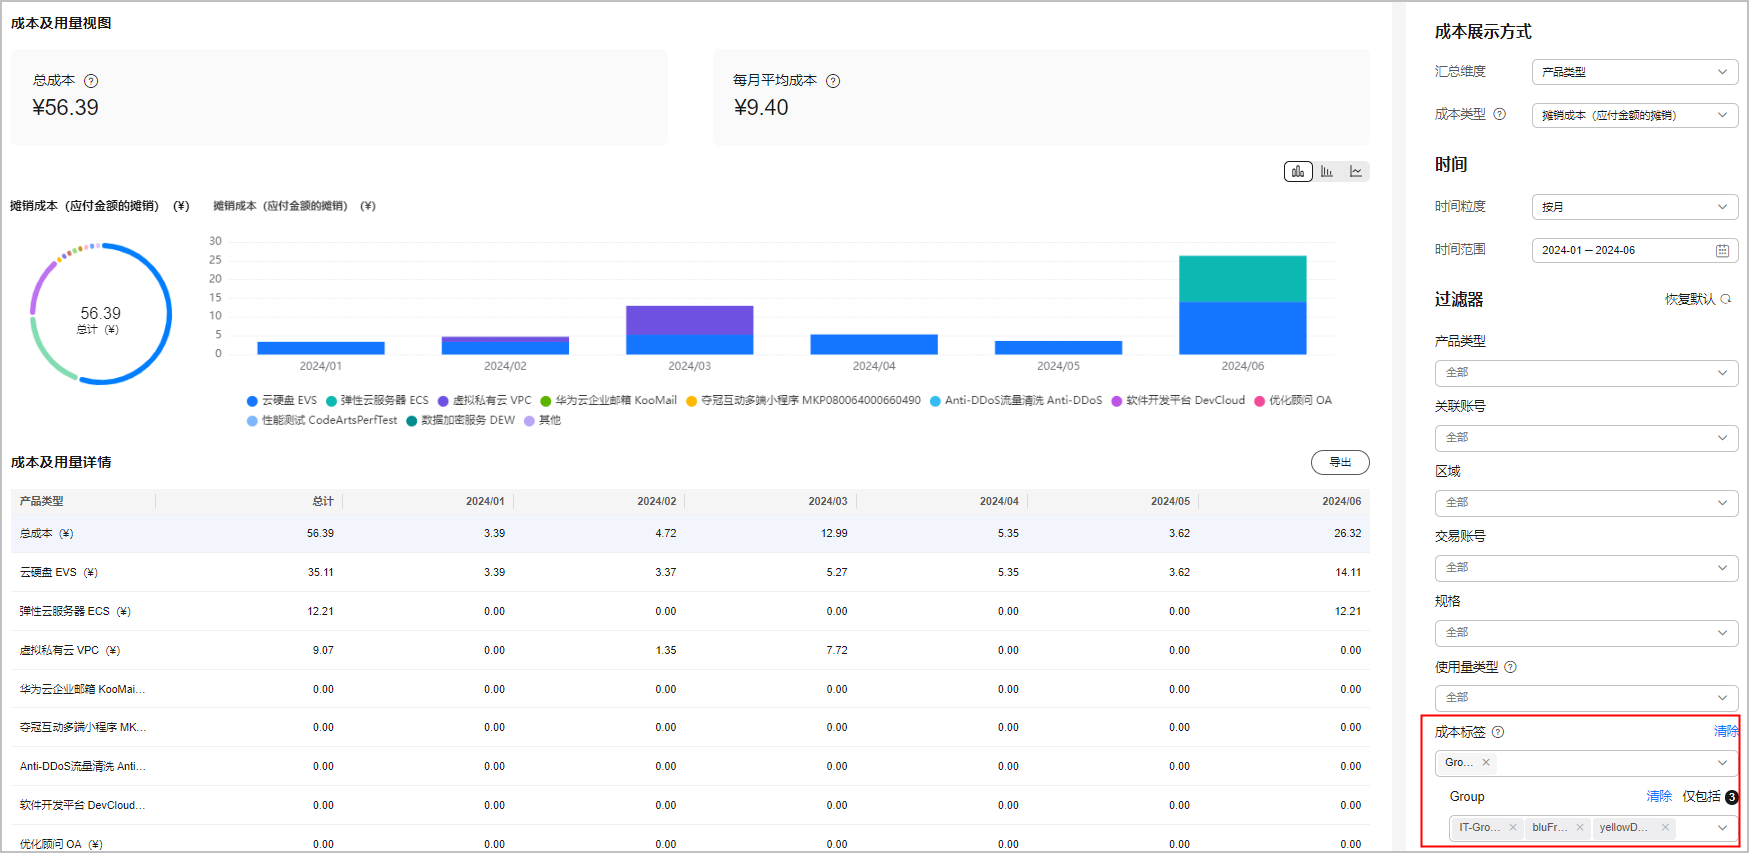This screenshot has height=853, width=1749.
Task: Open the 成本类型 dropdown showing 摊销成本
Action: (1635, 115)
